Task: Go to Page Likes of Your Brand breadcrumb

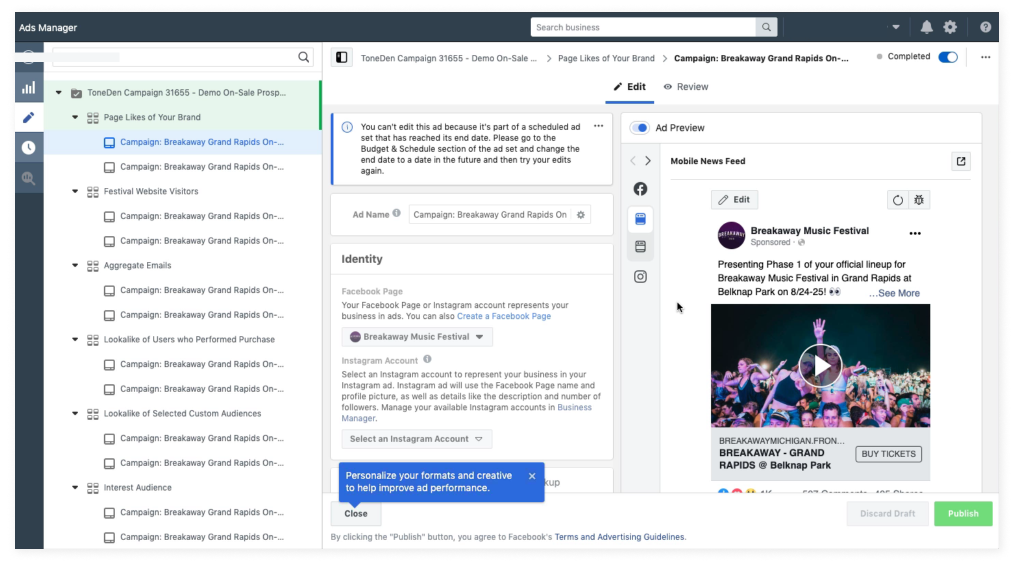Action: [606, 58]
